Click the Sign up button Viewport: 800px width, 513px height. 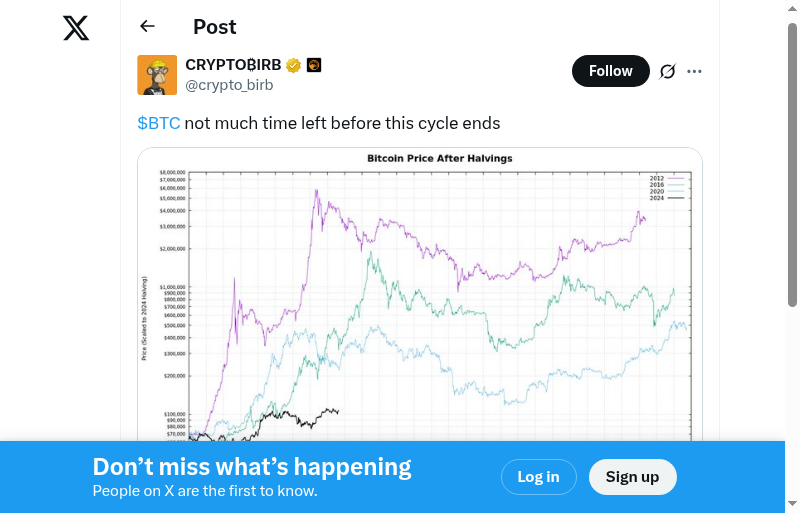(632, 477)
